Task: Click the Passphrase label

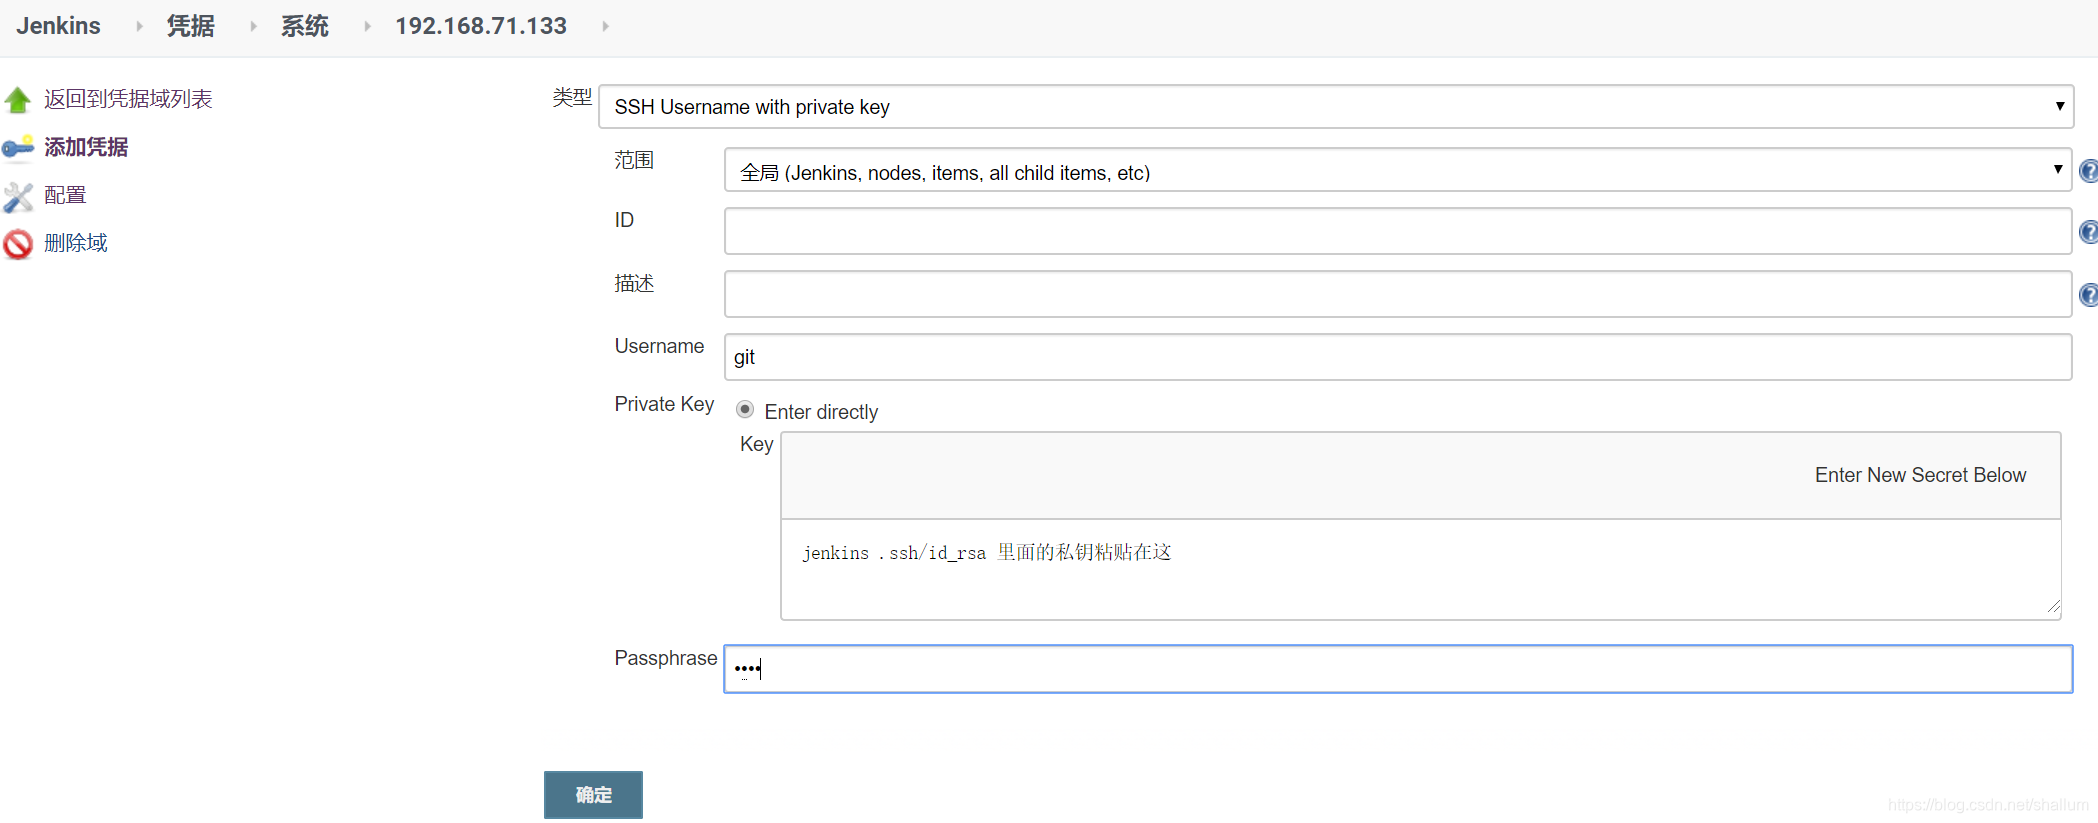Action: click(x=666, y=658)
